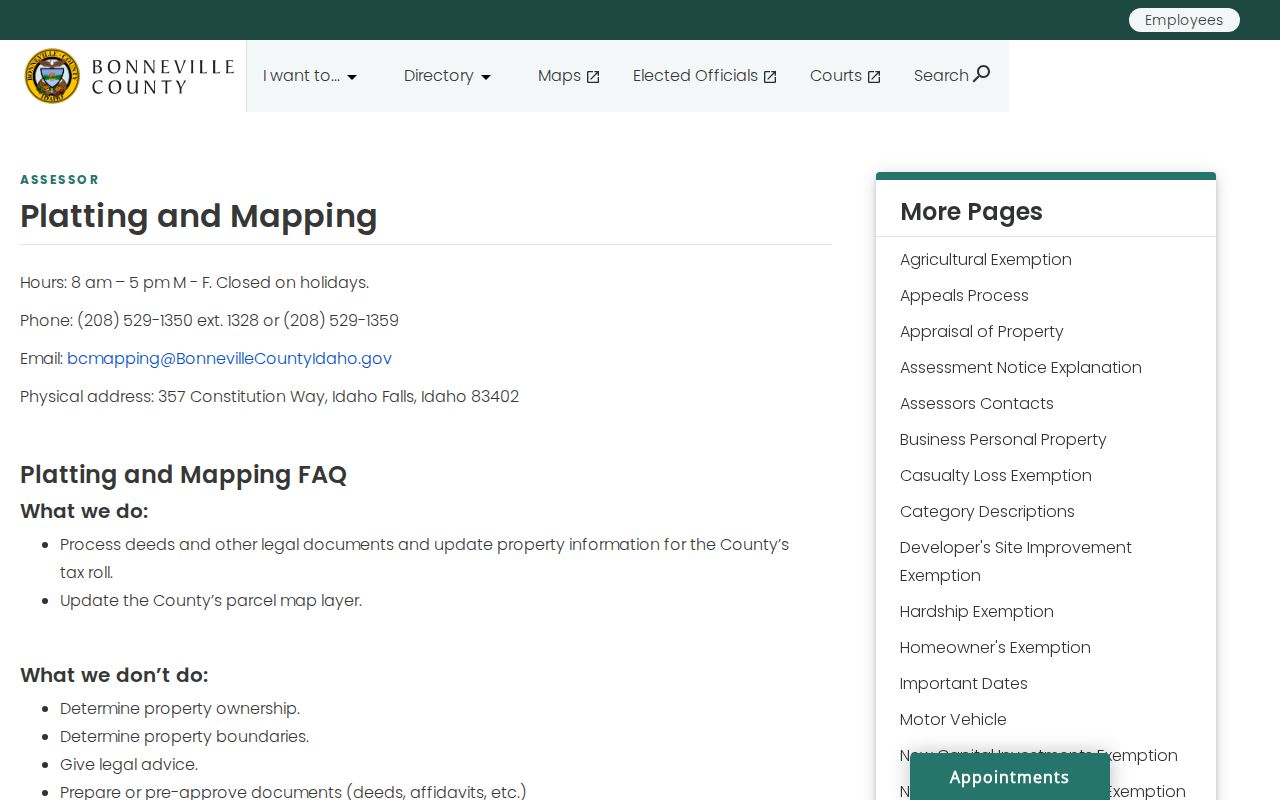Click 'Physical address: 357 Constitution Way' line

click(x=269, y=396)
